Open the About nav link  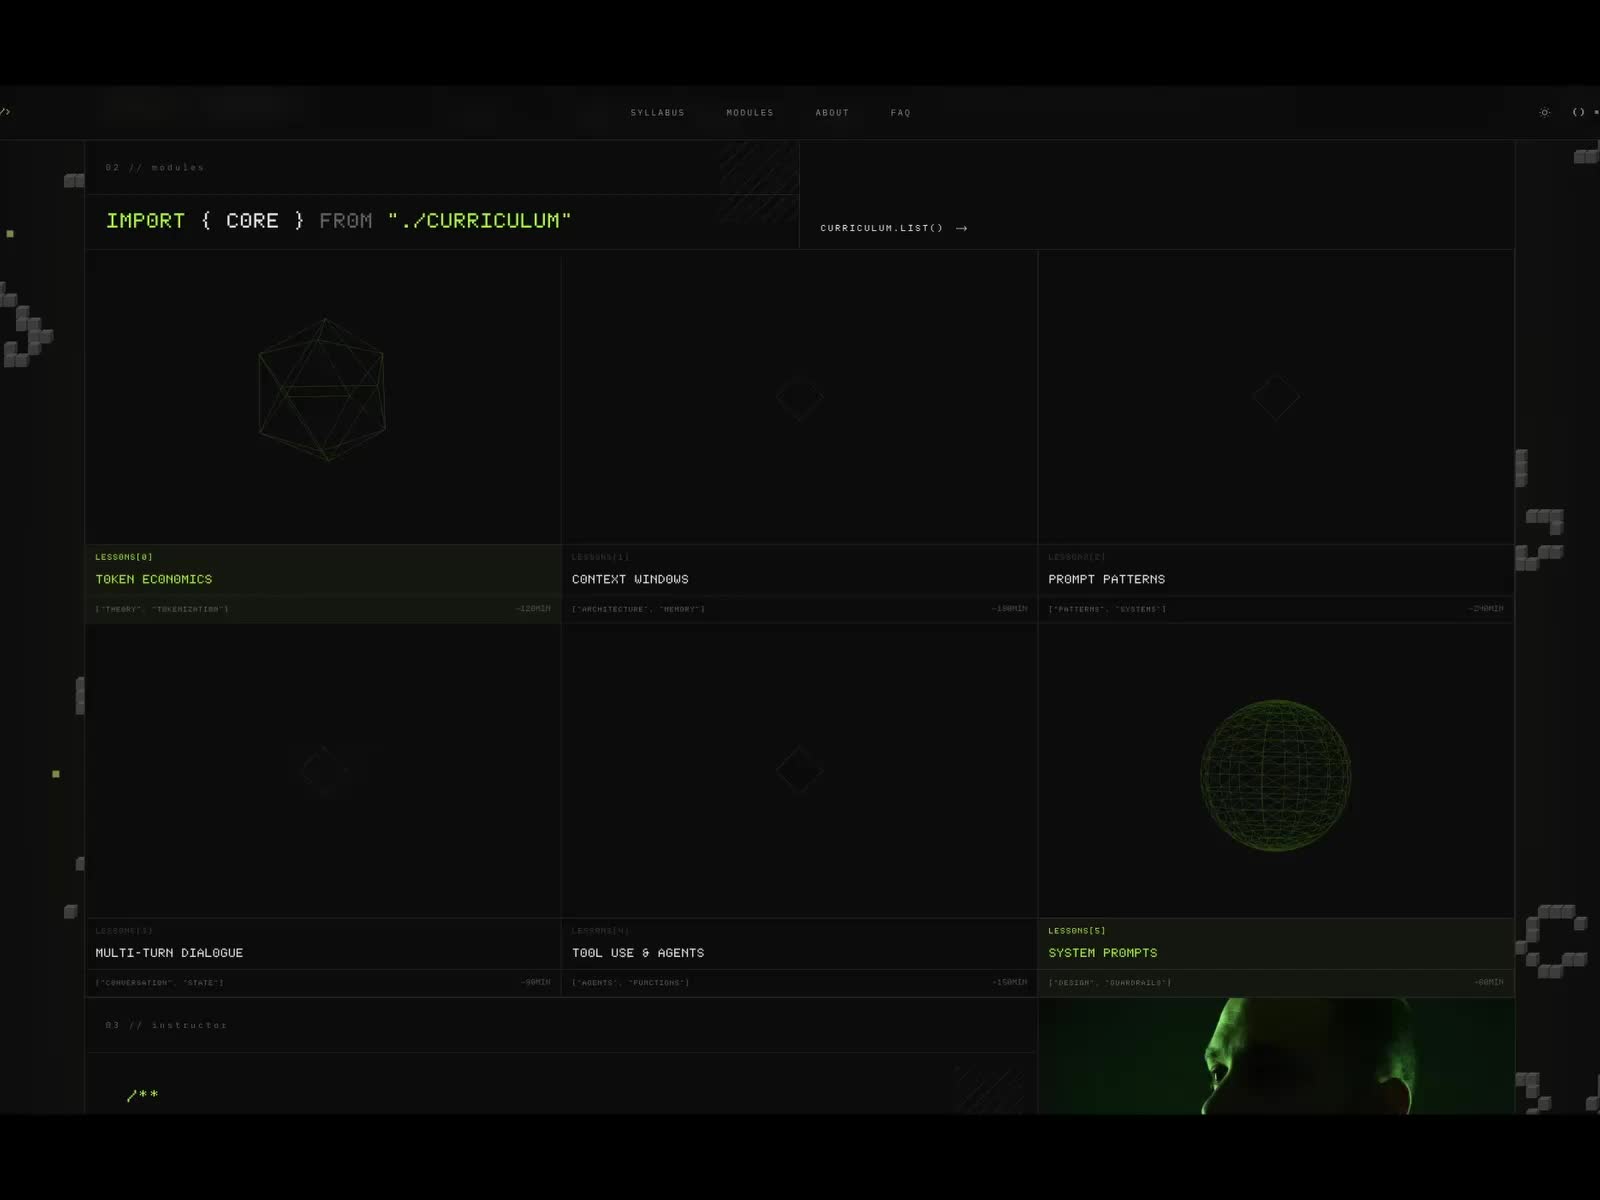(831, 113)
